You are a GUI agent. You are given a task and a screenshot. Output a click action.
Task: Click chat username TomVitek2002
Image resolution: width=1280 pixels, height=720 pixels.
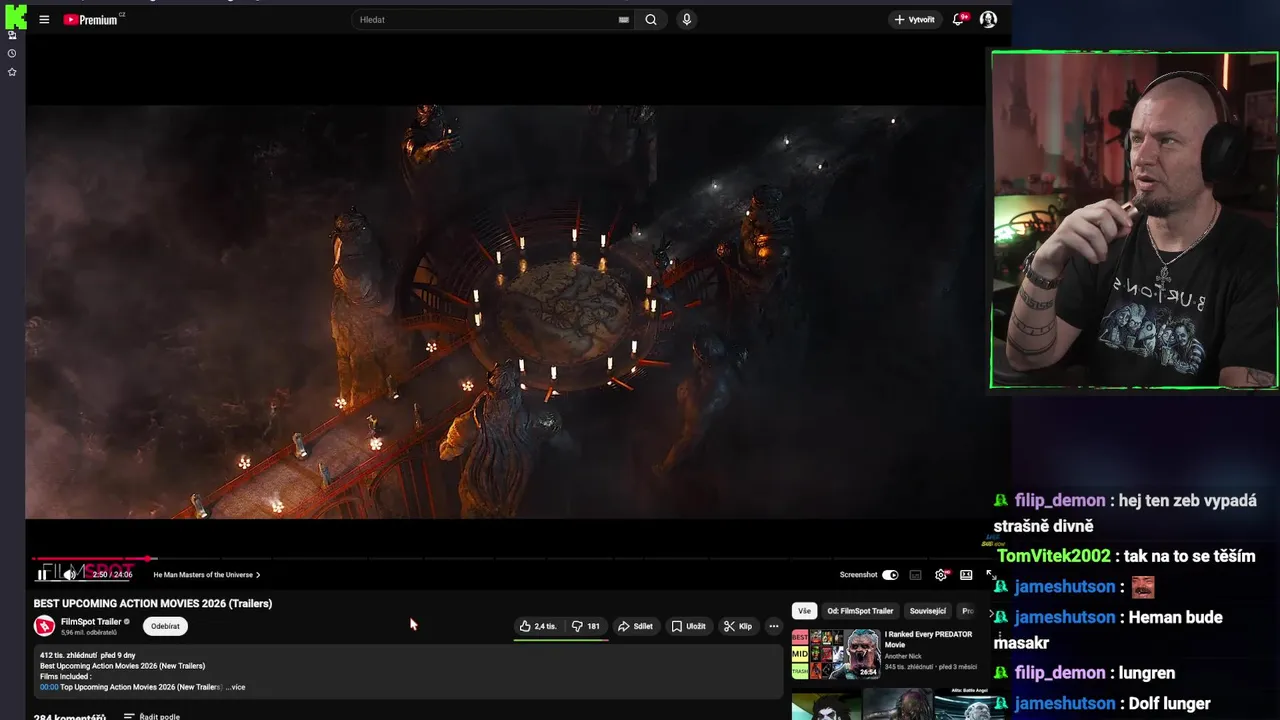(1053, 556)
